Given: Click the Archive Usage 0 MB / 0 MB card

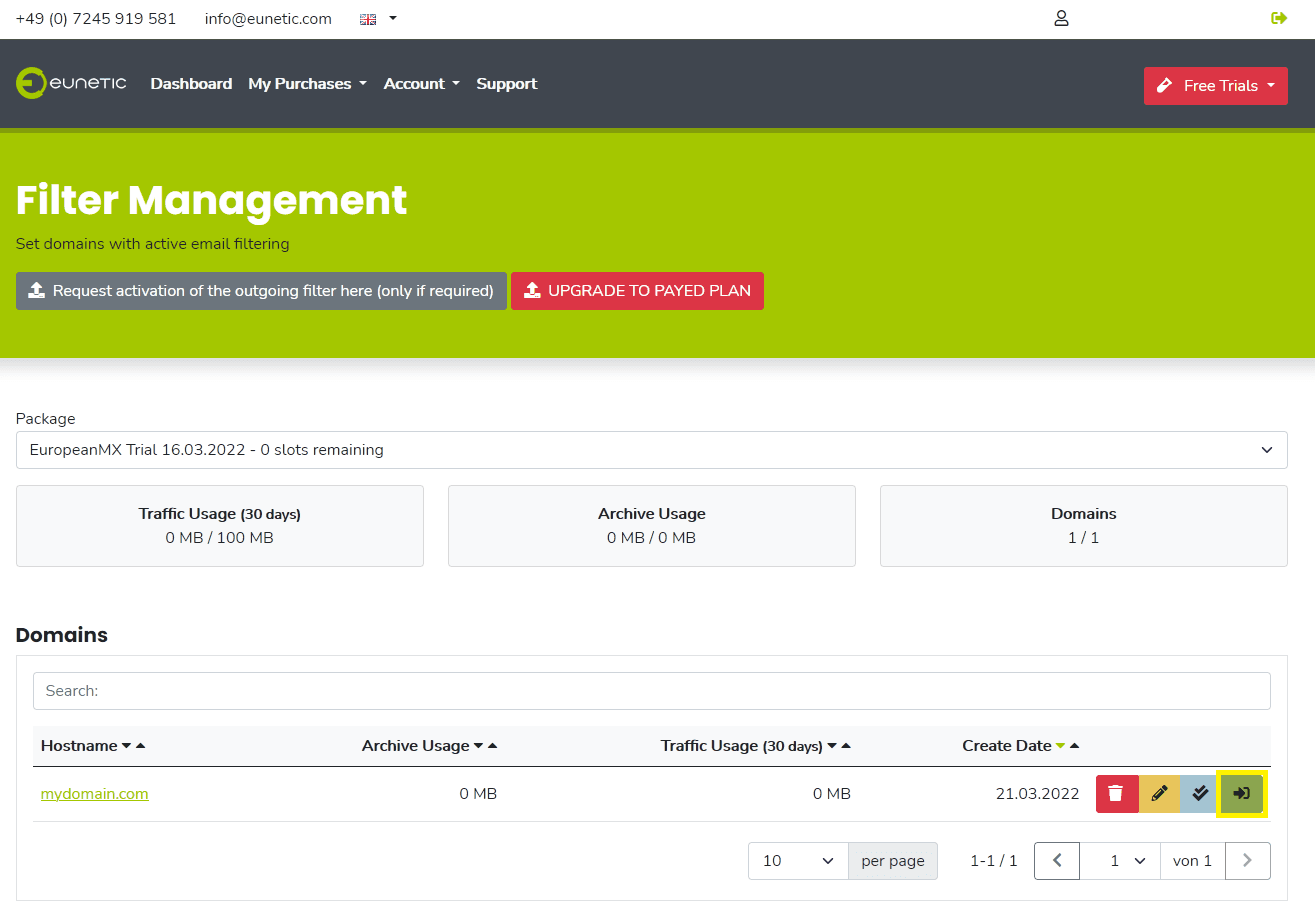Looking at the screenshot, I should pos(652,526).
